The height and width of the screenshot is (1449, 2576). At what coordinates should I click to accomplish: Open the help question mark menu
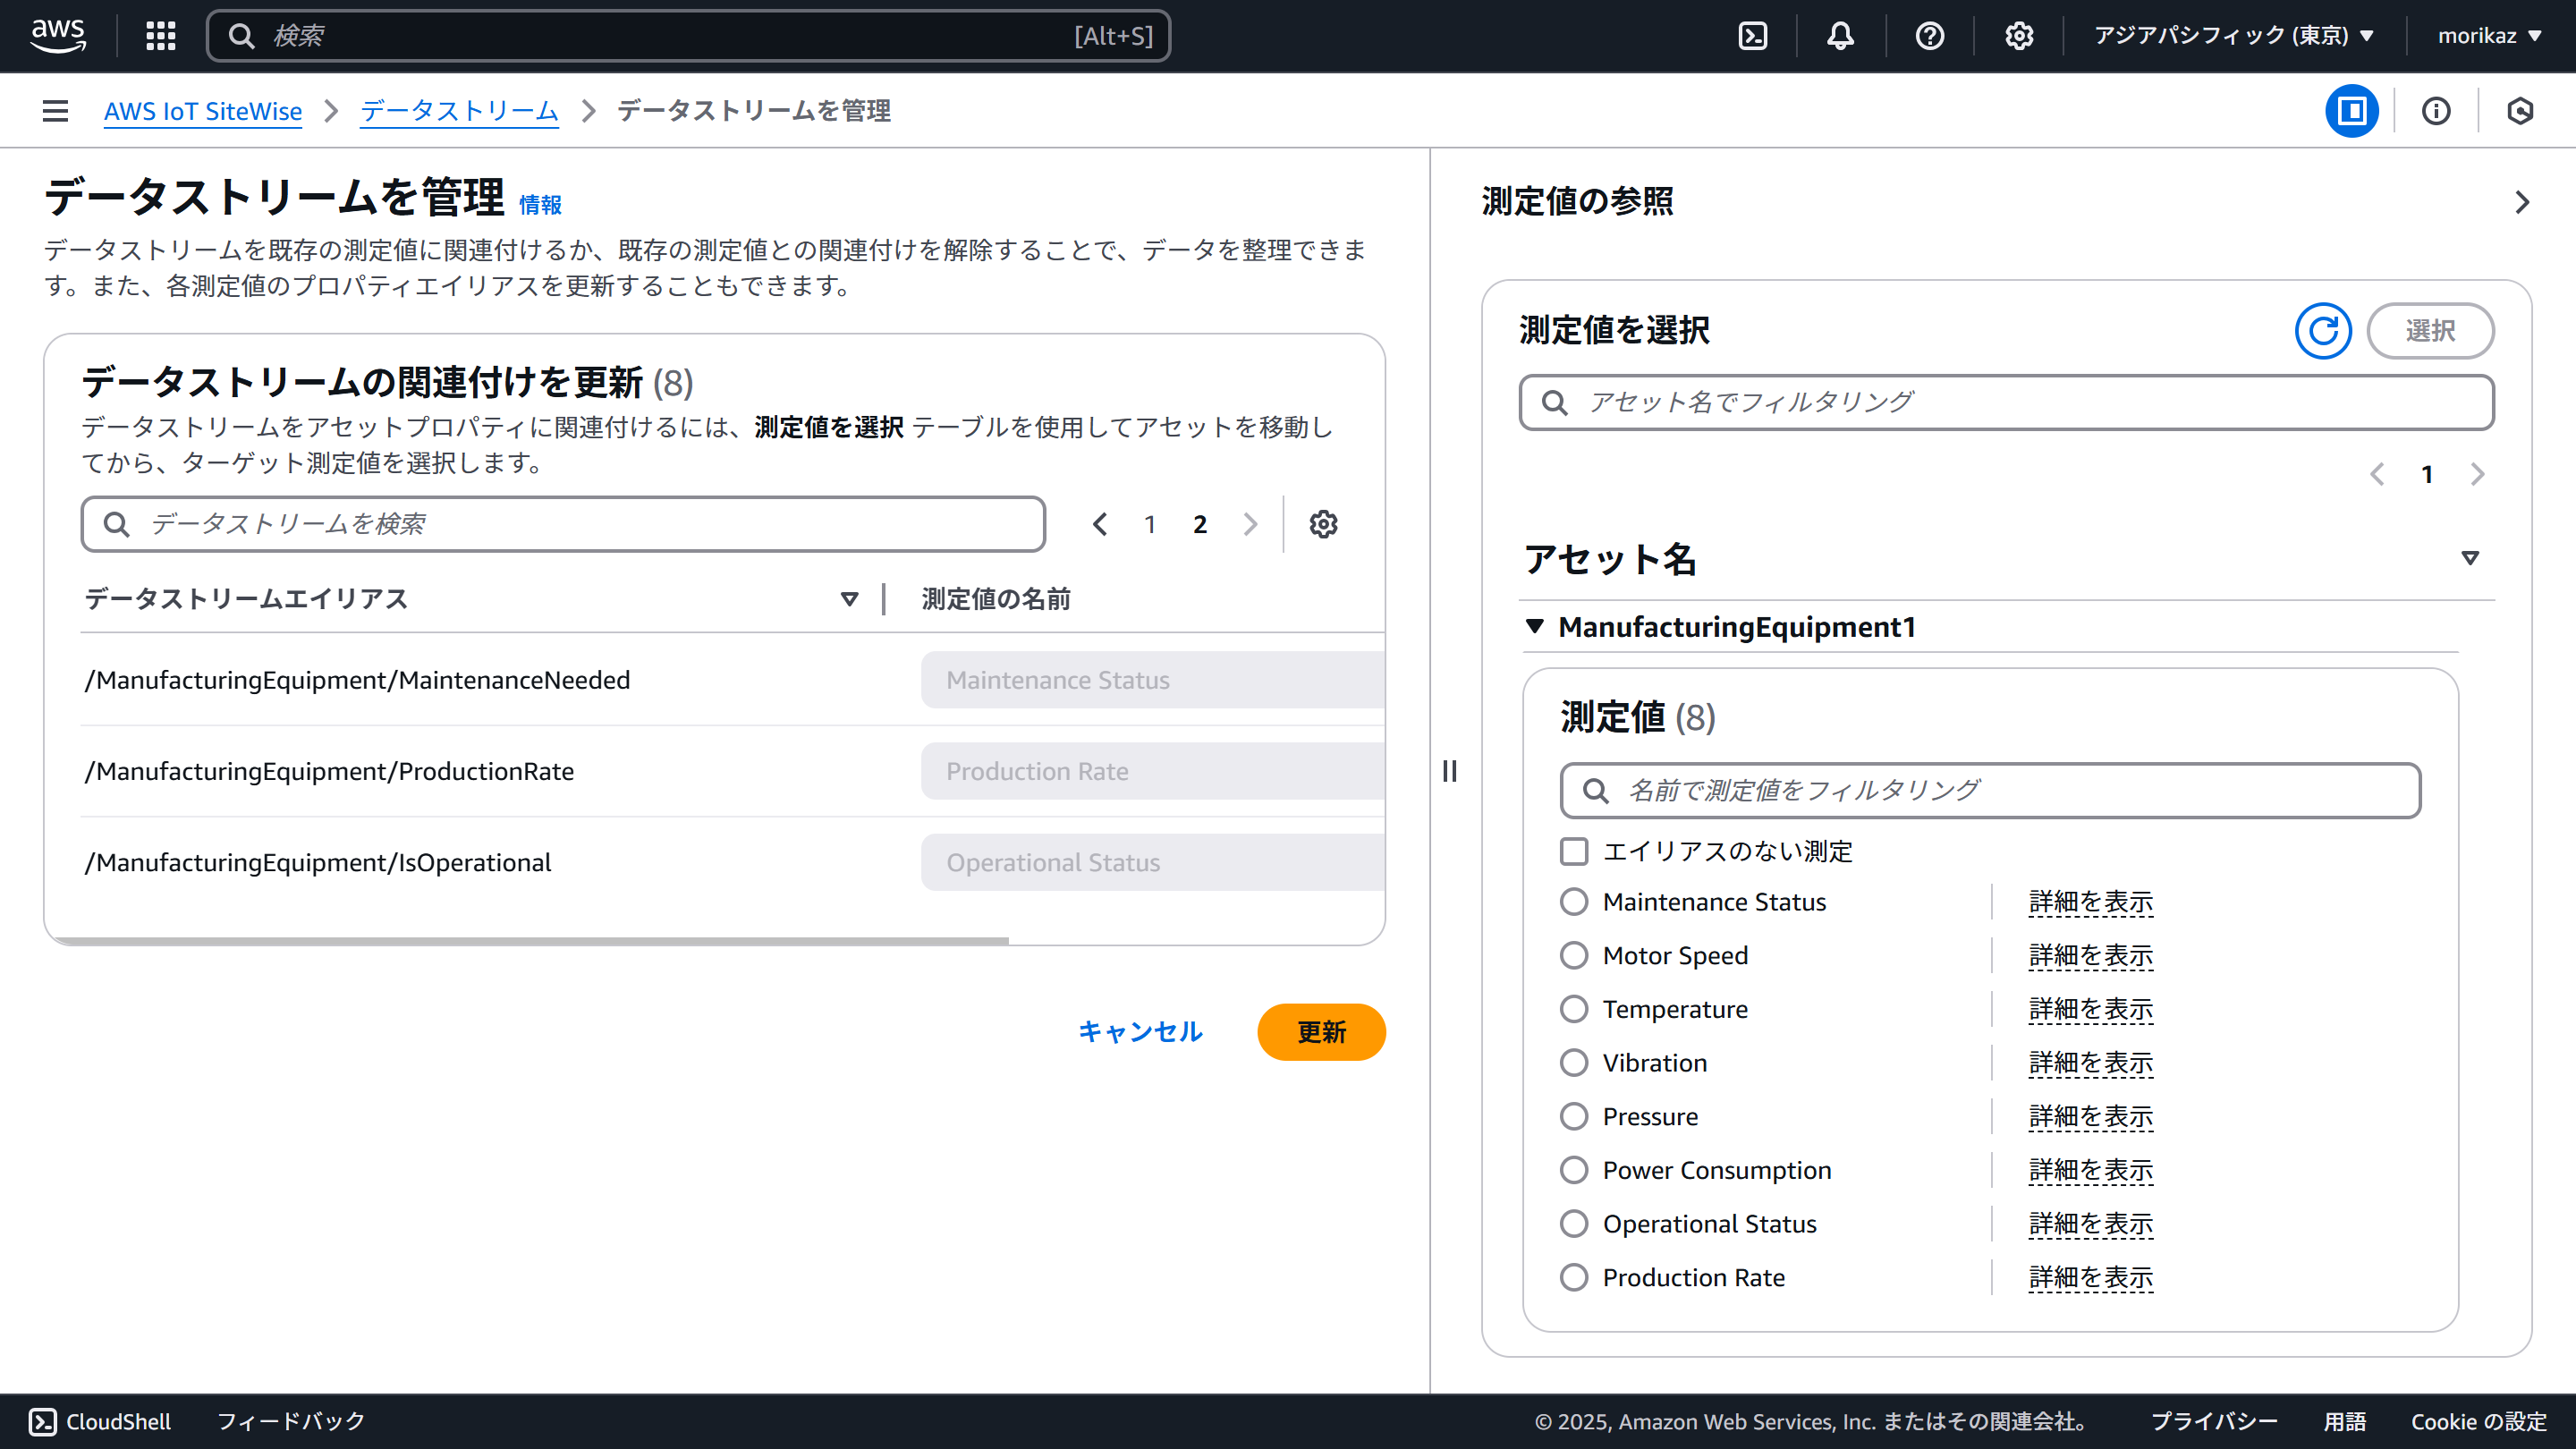coord(1929,36)
